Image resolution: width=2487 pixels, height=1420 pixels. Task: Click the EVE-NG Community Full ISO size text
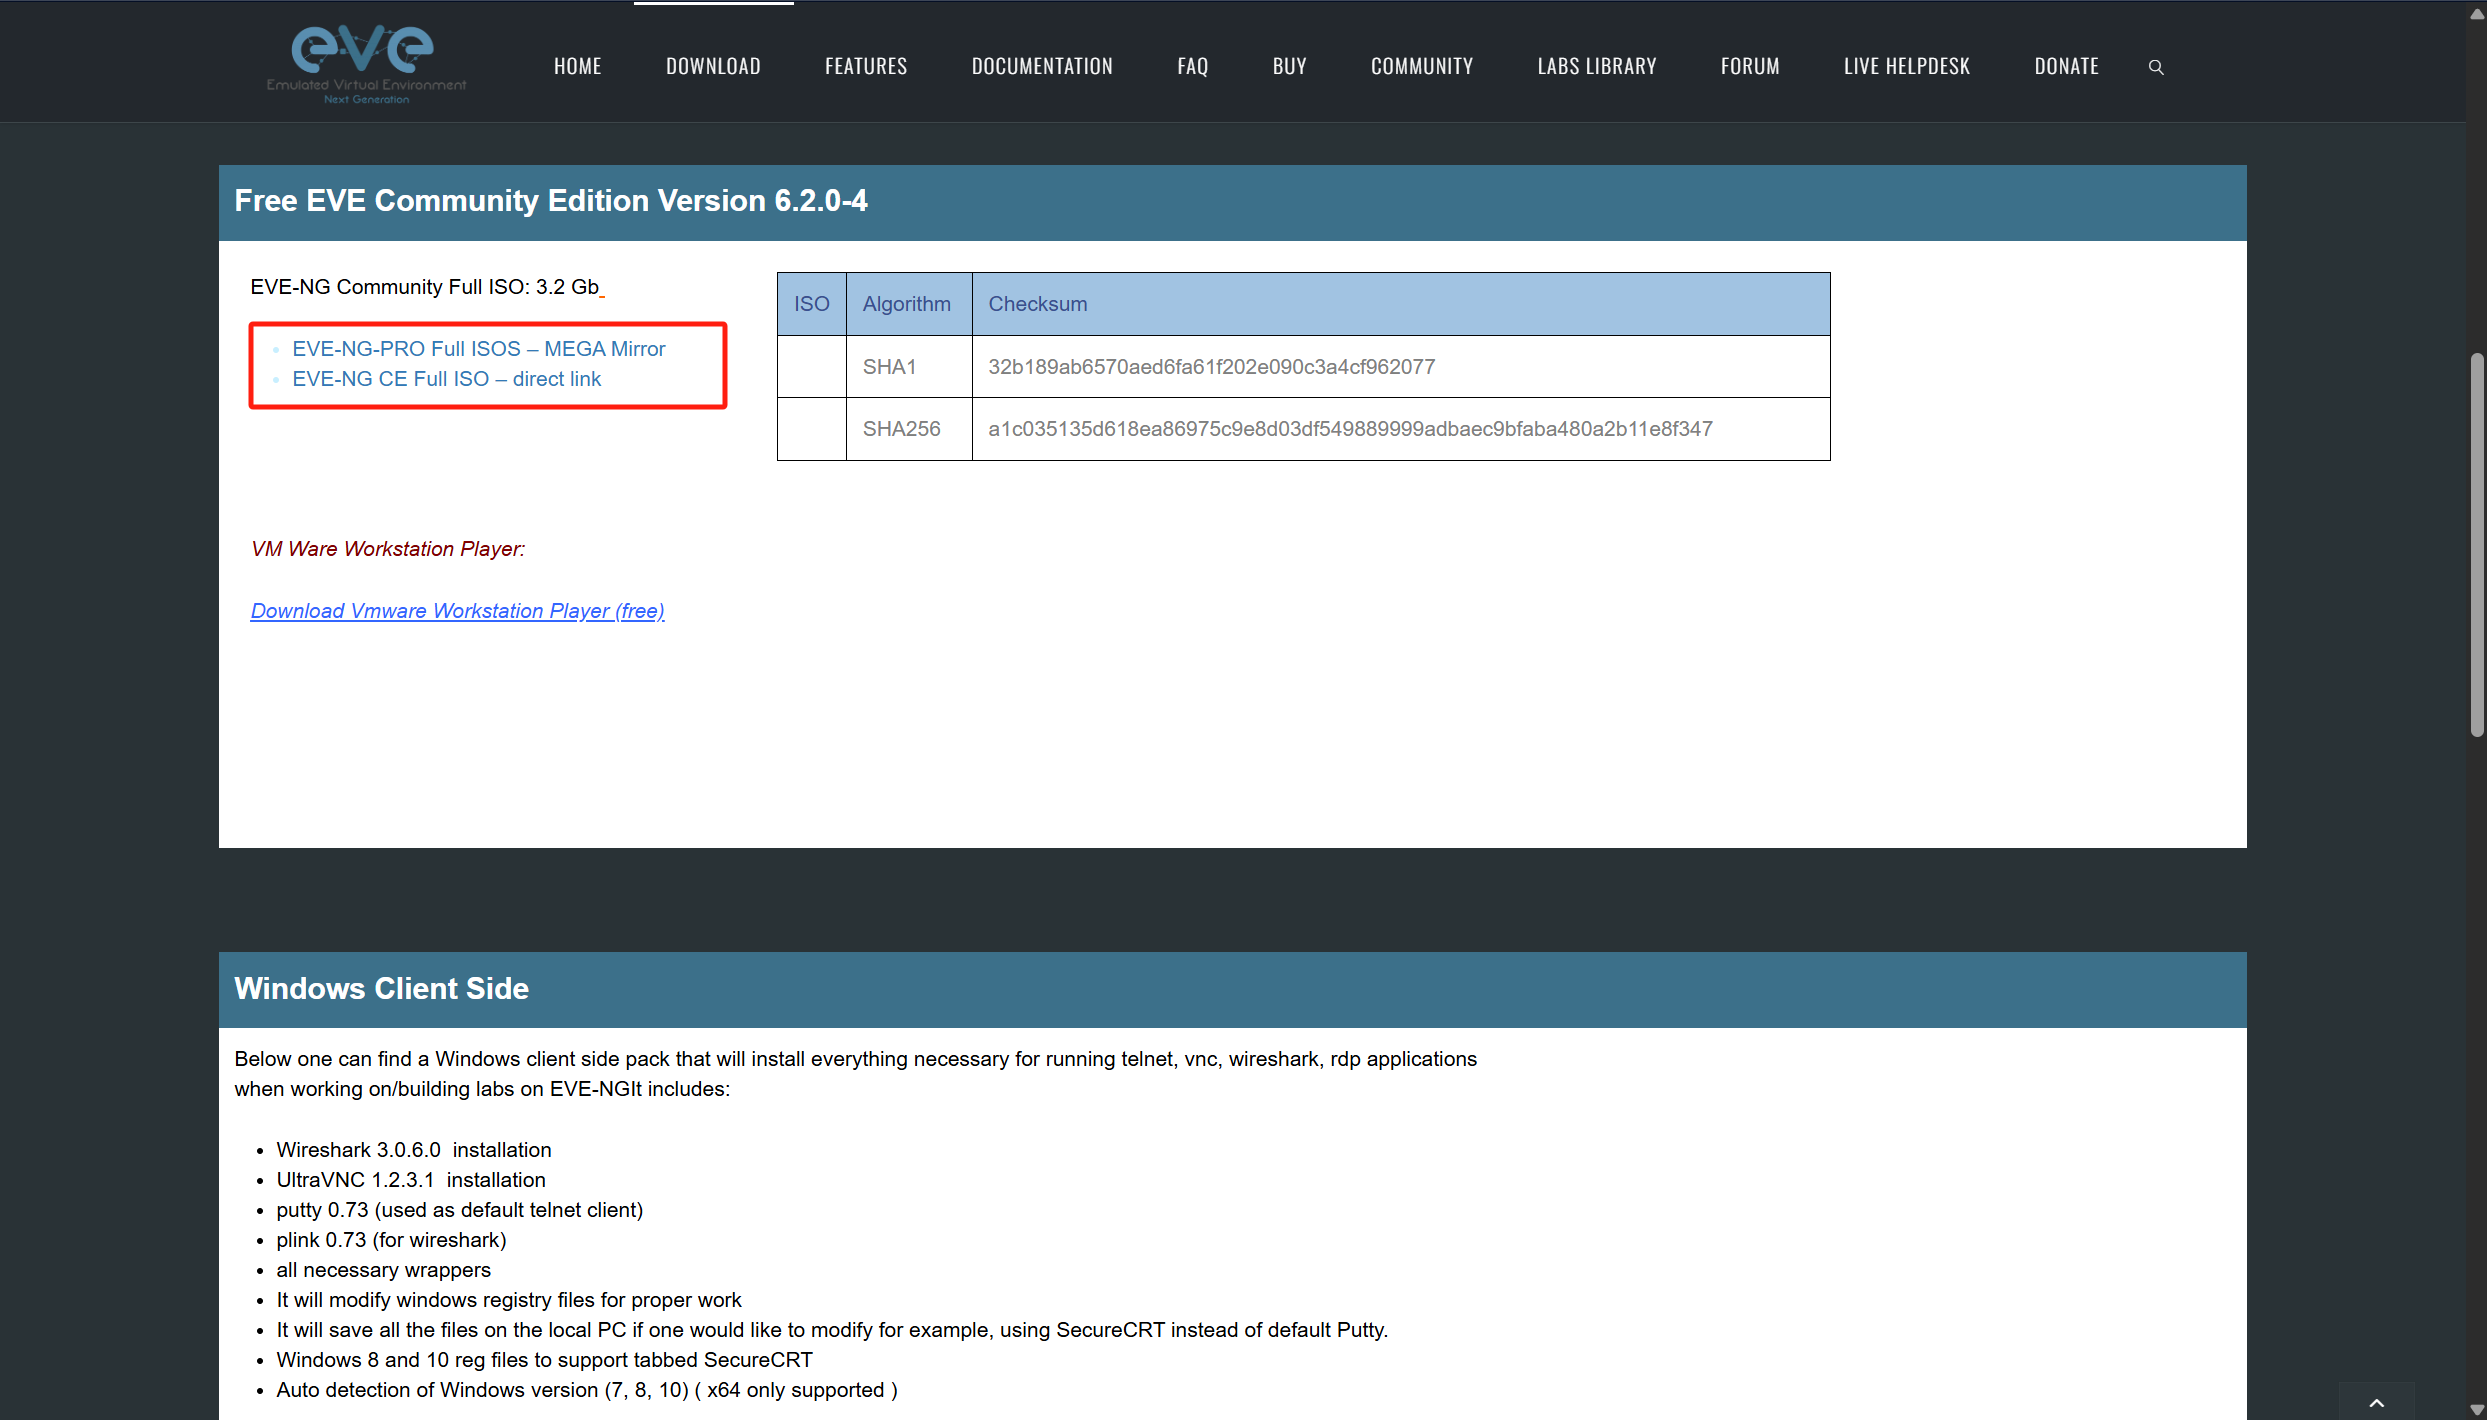tap(425, 287)
